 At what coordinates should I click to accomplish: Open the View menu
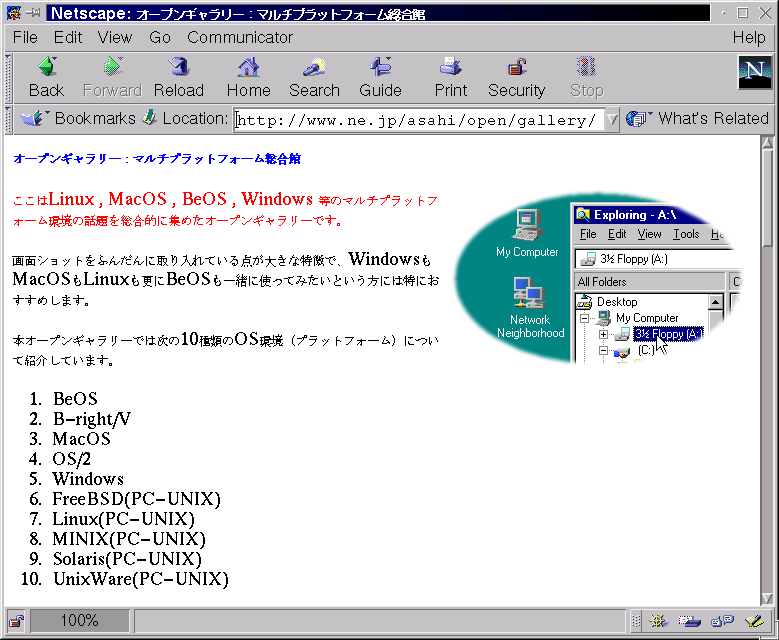(115, 37)
